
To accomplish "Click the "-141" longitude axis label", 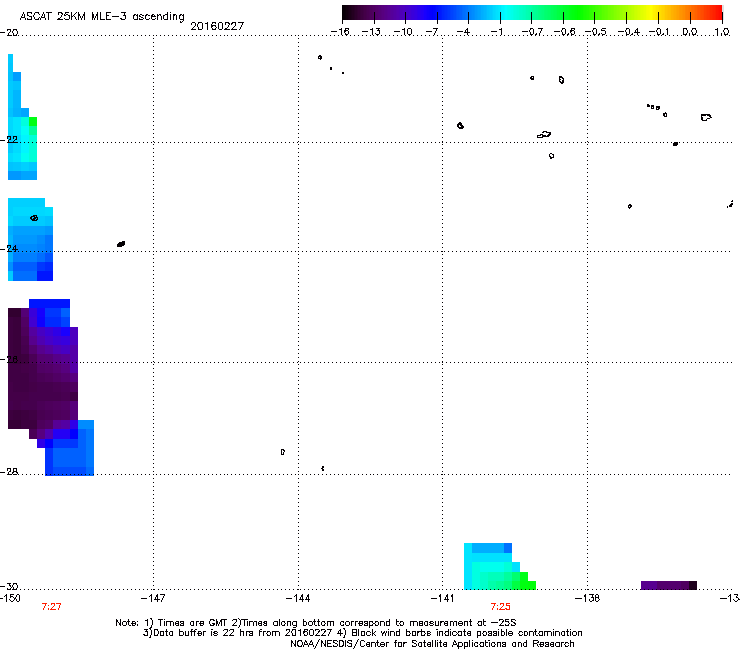I will [443, 598].
